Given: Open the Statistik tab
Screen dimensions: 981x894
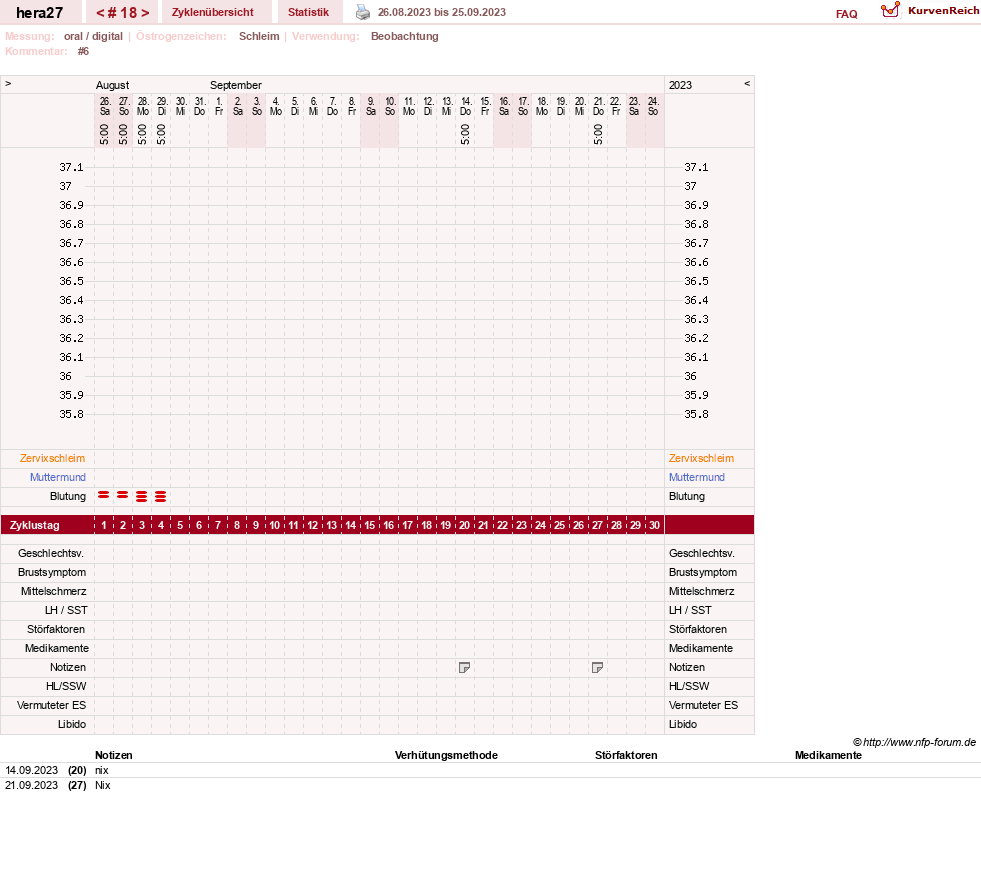Looking at the screenshot, I should 308,13.
